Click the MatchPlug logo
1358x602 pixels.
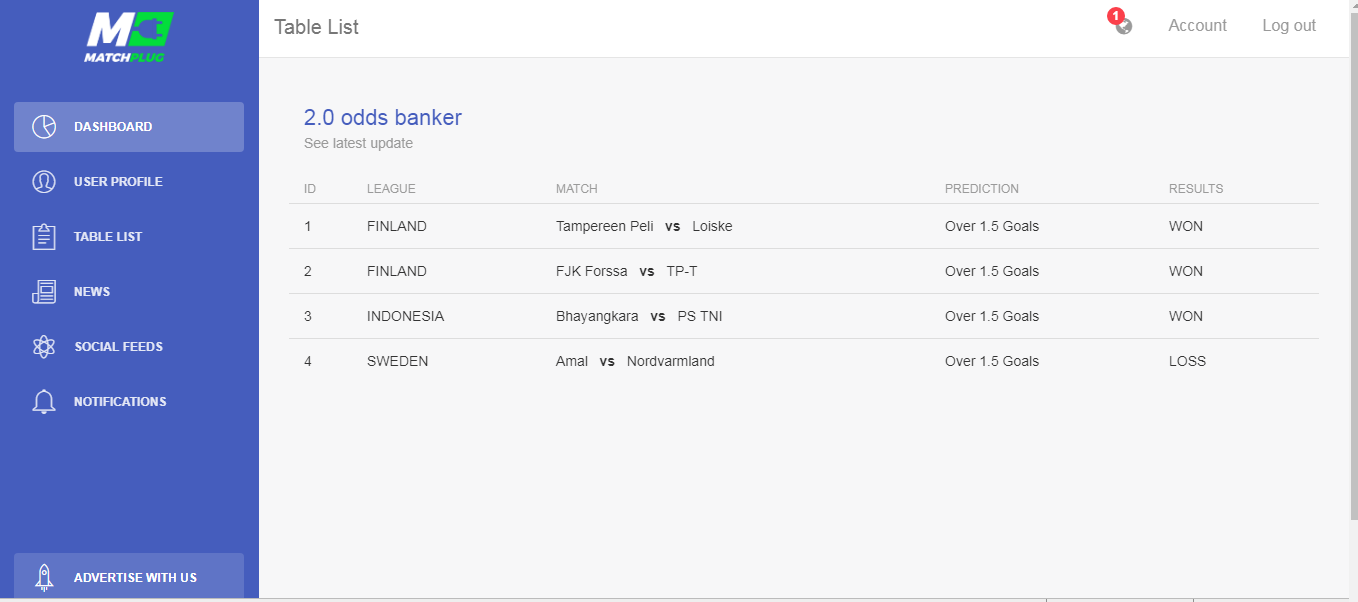(129, 37)
